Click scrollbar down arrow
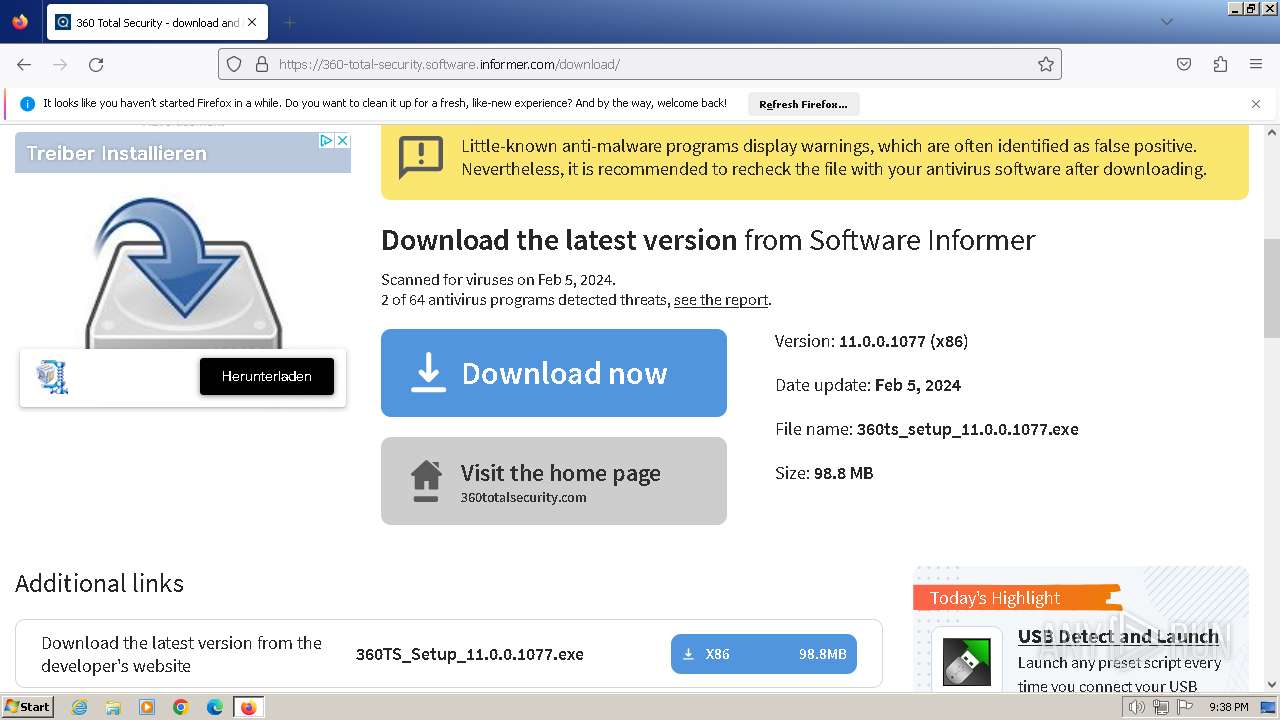Screen dimensions: 1280x720 coord(1272,685)
